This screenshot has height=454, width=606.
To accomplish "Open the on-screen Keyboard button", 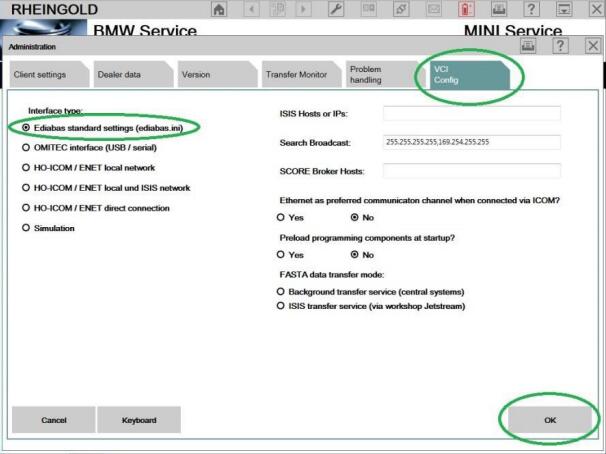I will [x=139, y=420].
